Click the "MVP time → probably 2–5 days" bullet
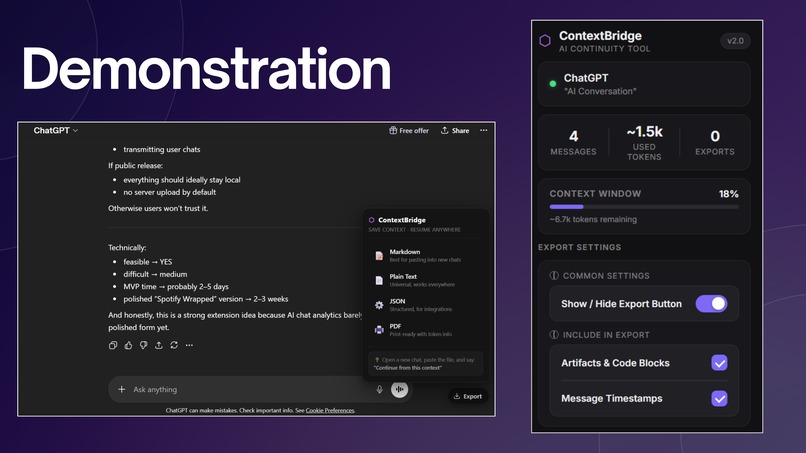This screenshot has height=453, width=806. click(x=176, y=286)
